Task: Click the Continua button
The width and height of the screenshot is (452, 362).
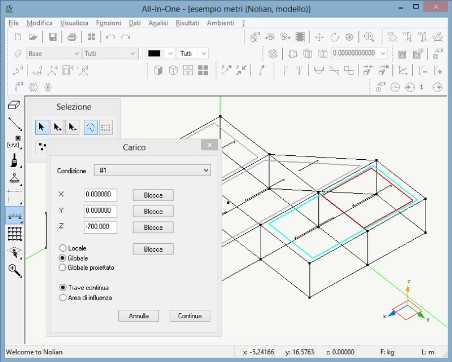Action: tap(190, 316)
